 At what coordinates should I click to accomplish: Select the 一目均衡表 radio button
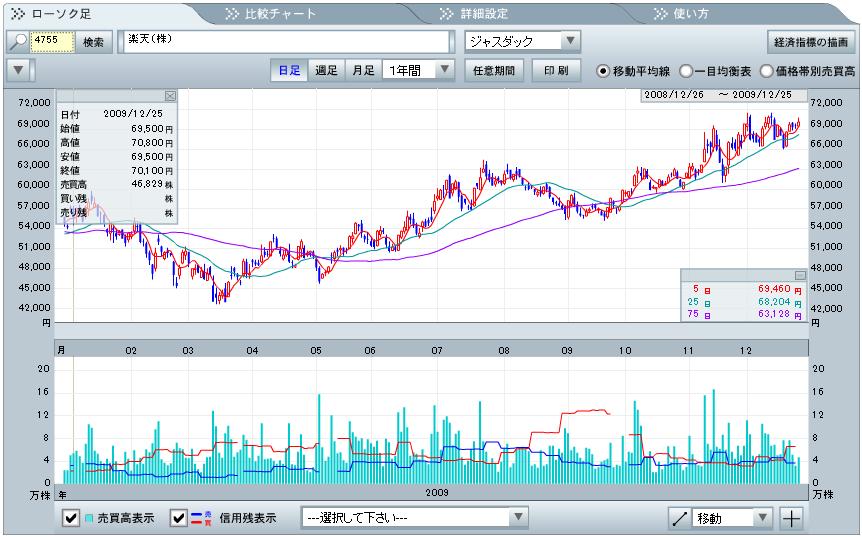pos(686,71)
